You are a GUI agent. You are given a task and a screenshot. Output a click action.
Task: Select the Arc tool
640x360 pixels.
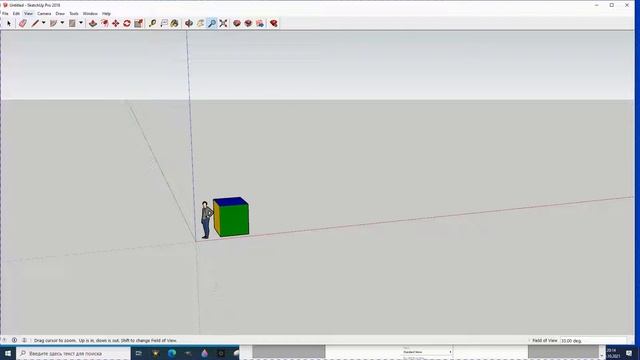pos(53,24)
